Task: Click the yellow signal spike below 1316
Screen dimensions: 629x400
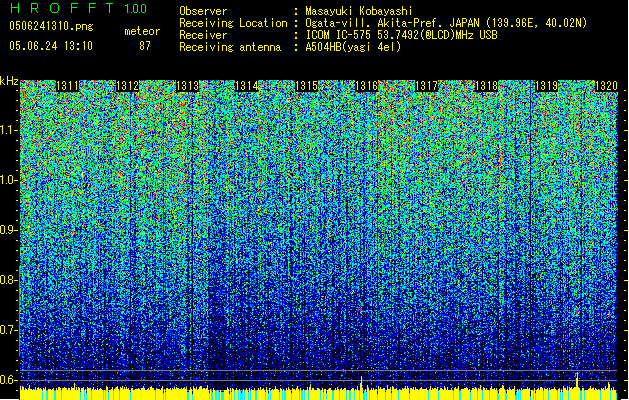Action: tap(361, 383)
